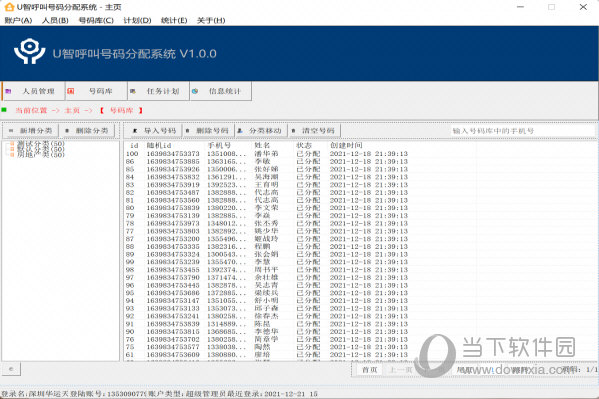Select the row with random id 1639834753885
This screenshot has width=599, height=399.
point(267,162)
